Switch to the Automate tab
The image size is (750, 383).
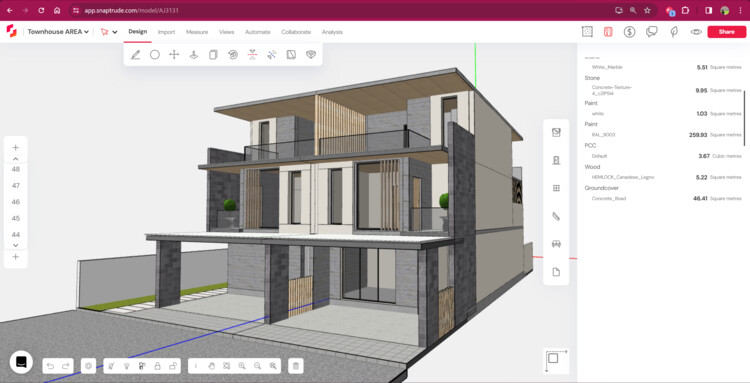pos(258,32)
